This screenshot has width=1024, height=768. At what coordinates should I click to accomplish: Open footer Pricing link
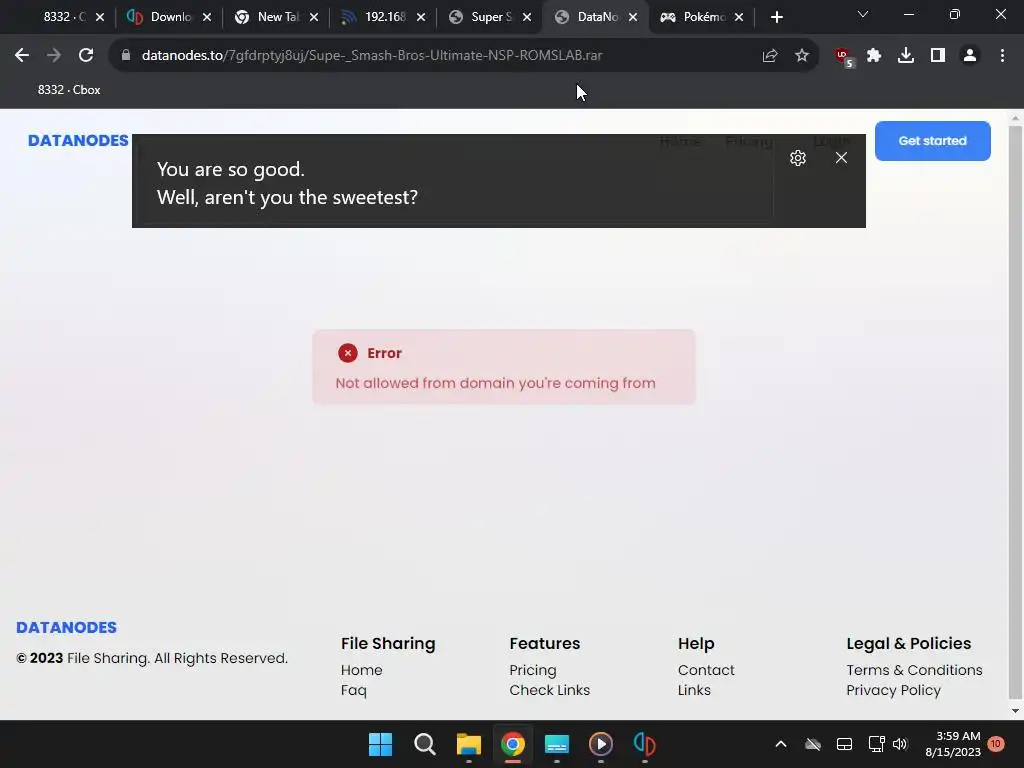click(x=533, y=671)
